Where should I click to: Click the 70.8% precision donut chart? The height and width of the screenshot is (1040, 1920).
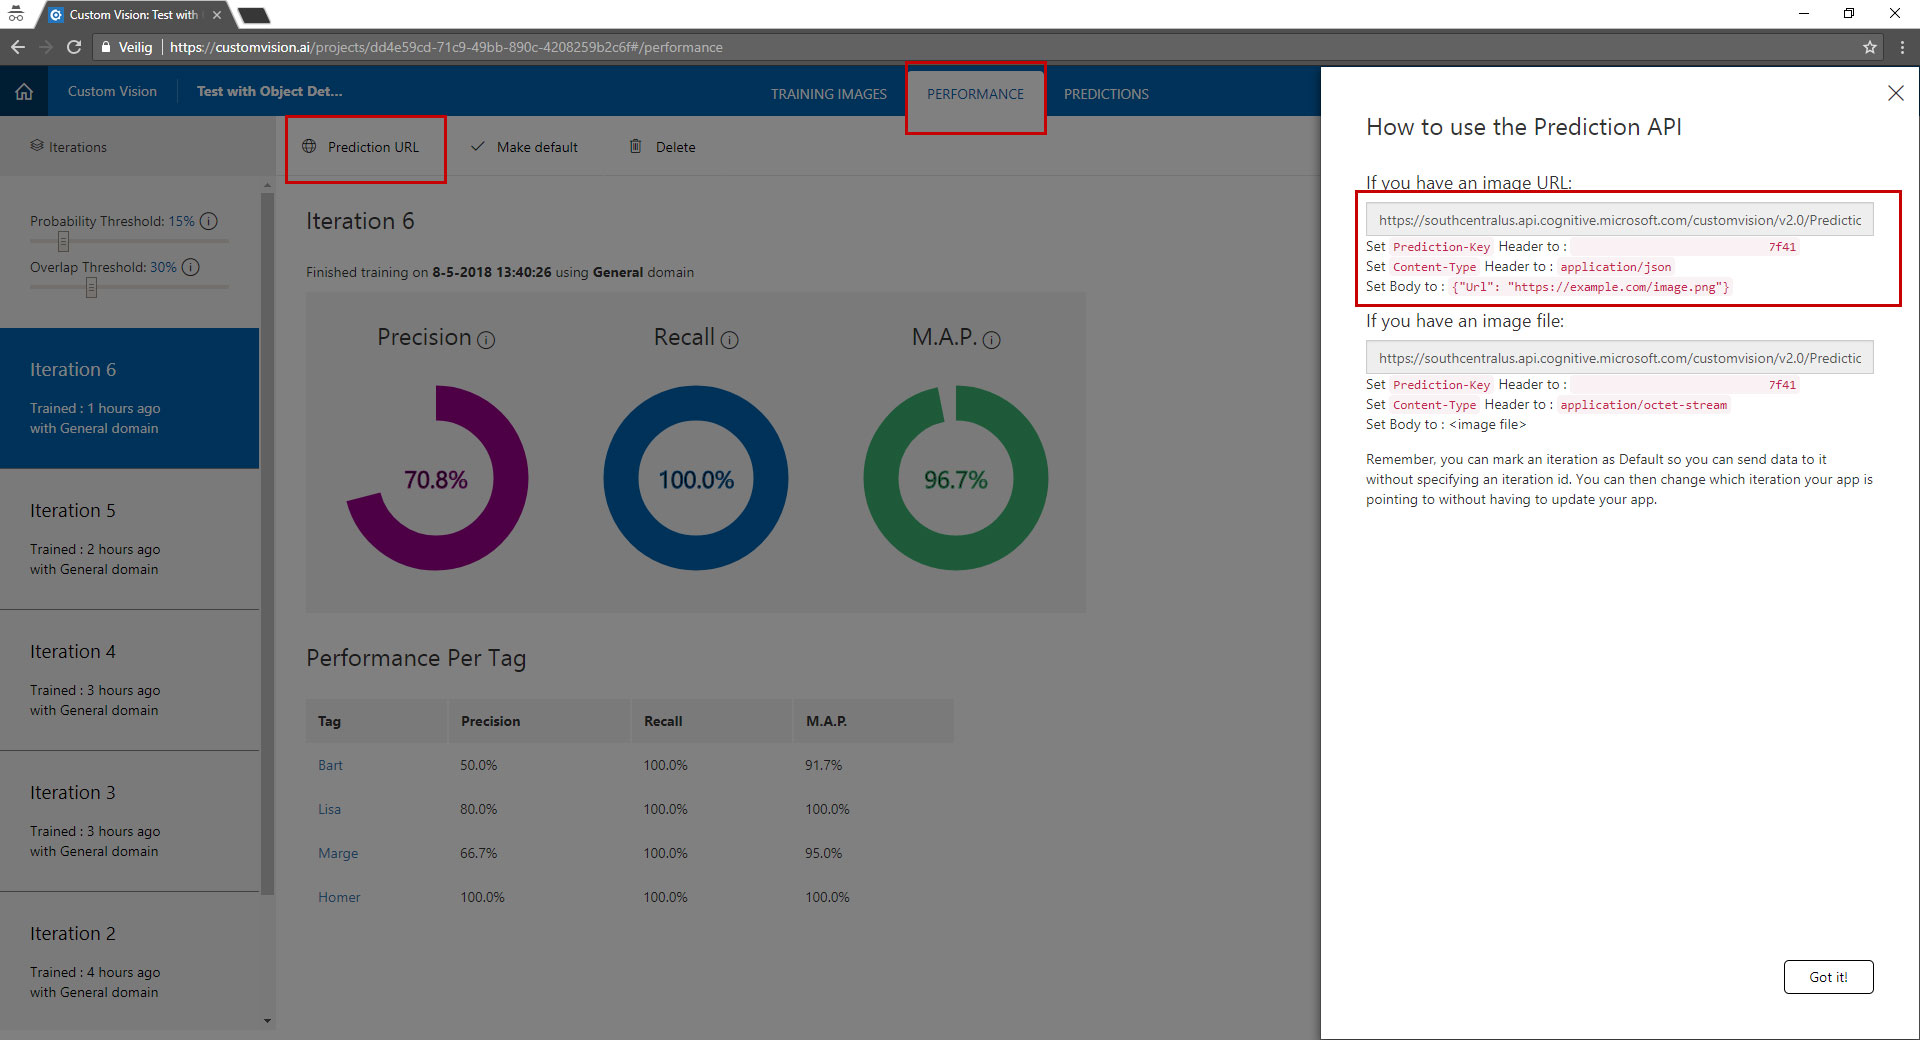coord(436,478)
